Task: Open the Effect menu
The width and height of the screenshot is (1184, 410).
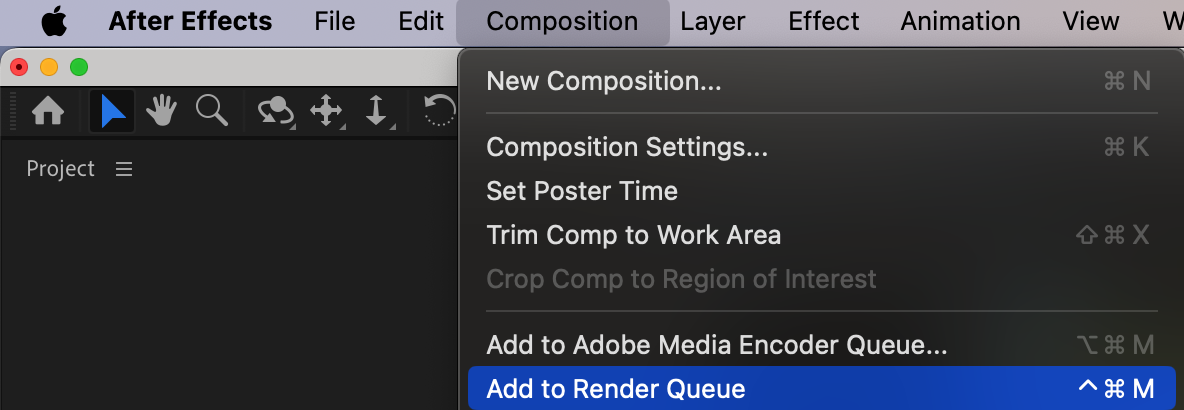Action: [x=822, y=21]
